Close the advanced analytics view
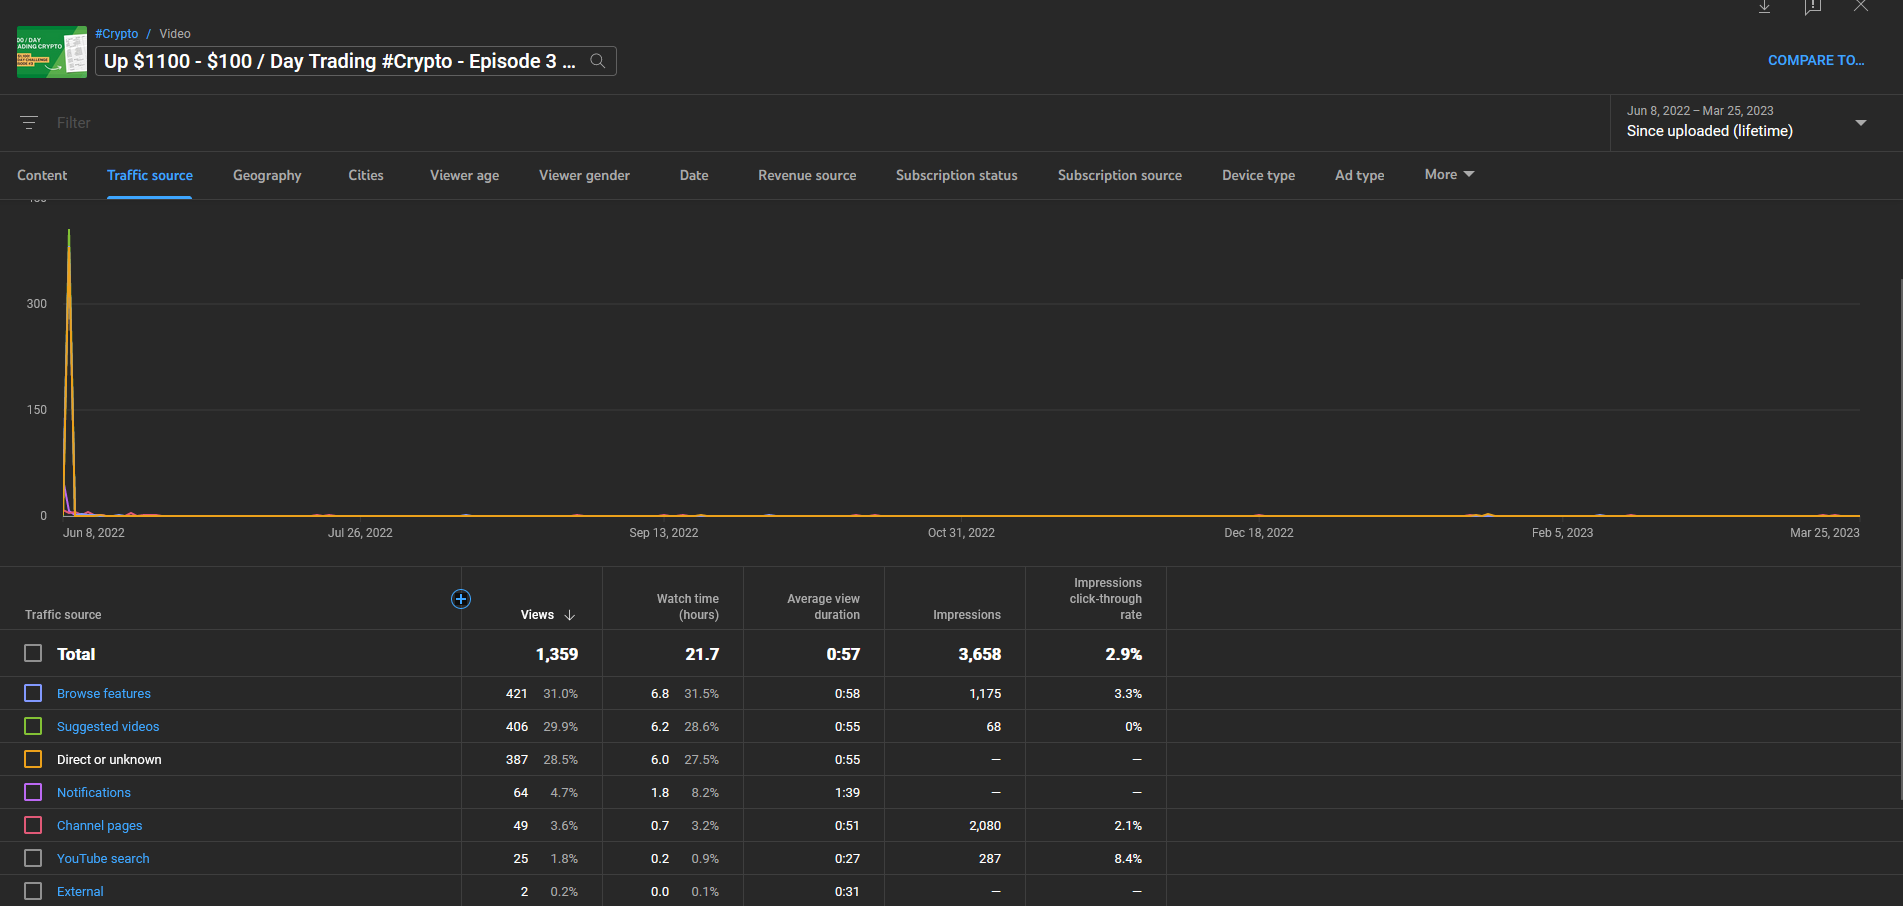 (x=1860, y=7)
